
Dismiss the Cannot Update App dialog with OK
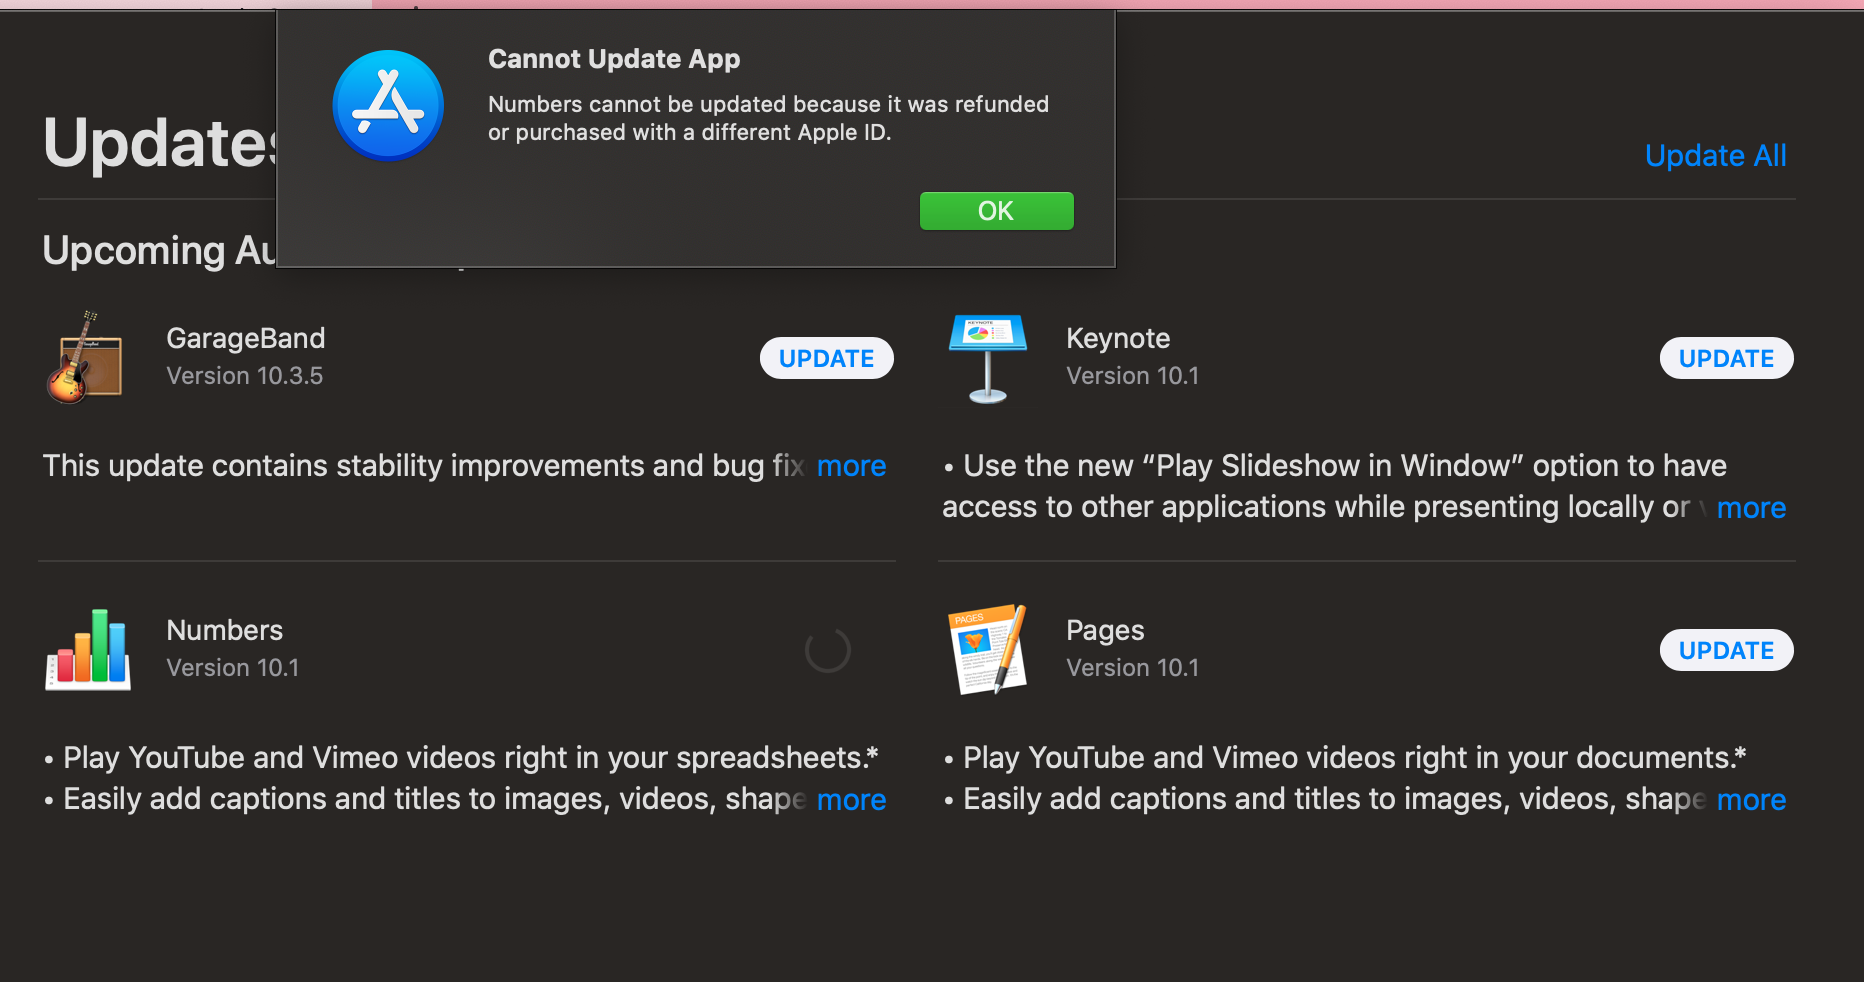[x=996, y=211]
